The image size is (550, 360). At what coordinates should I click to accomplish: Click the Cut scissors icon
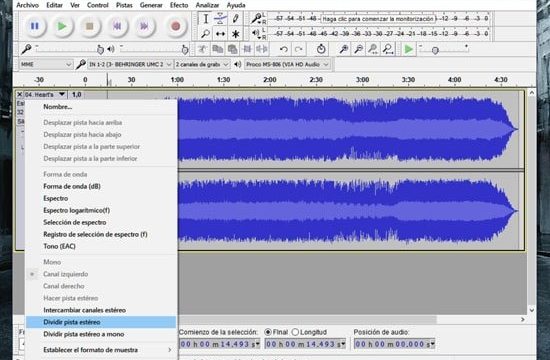click(x=202, y=49)
